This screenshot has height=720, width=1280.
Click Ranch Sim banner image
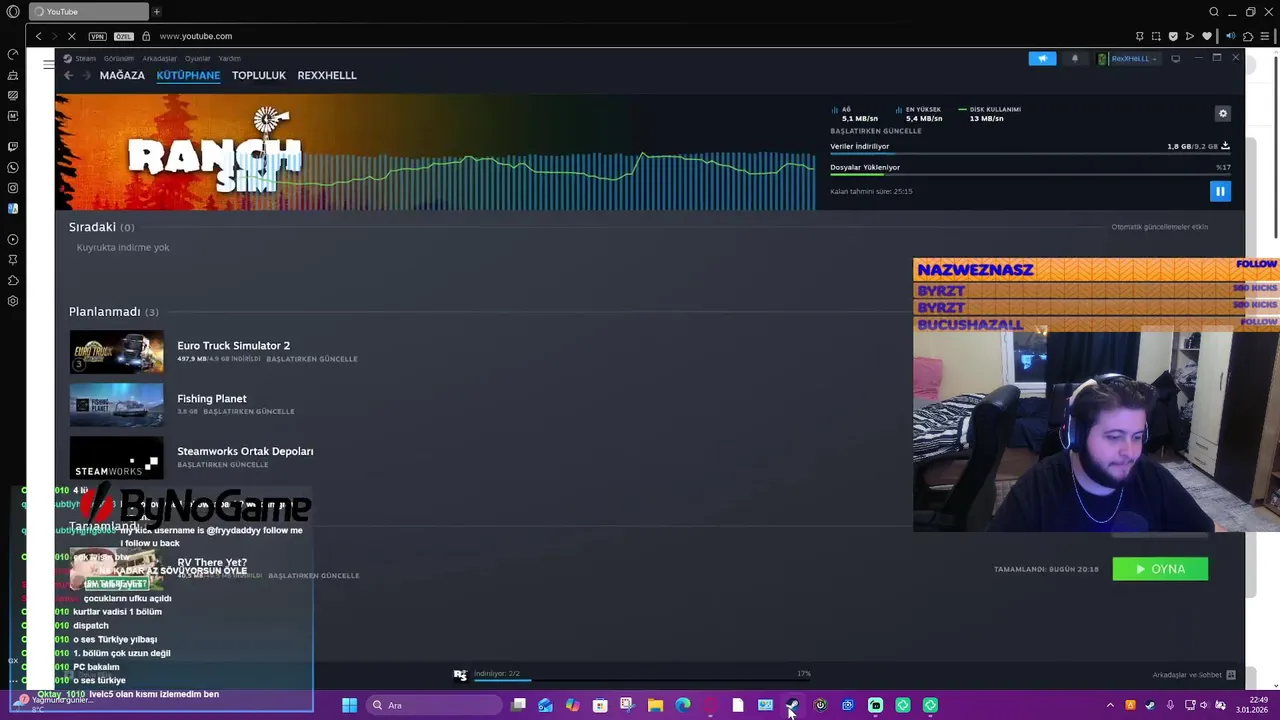[x=435, y=152]
